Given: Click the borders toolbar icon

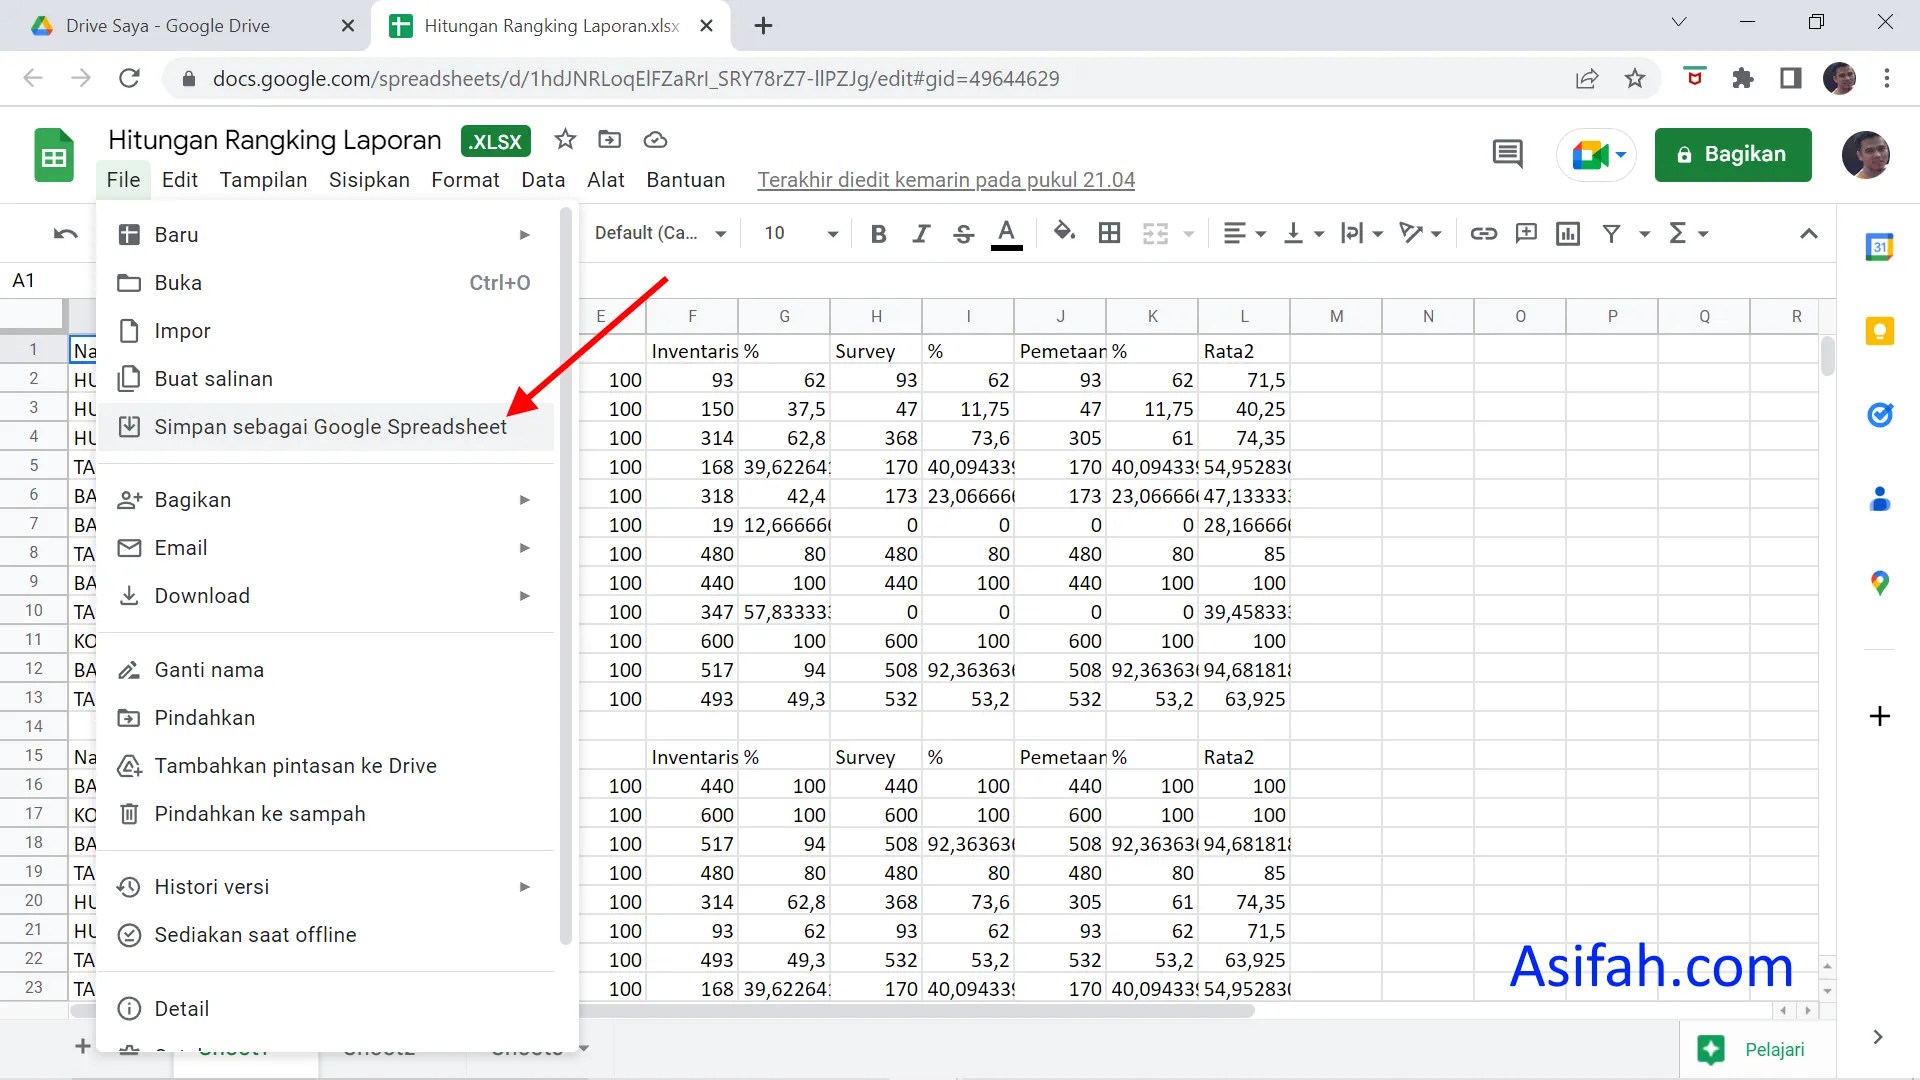Looking at the screenshot, I should pyautogui.click(x=1109, y=233).
